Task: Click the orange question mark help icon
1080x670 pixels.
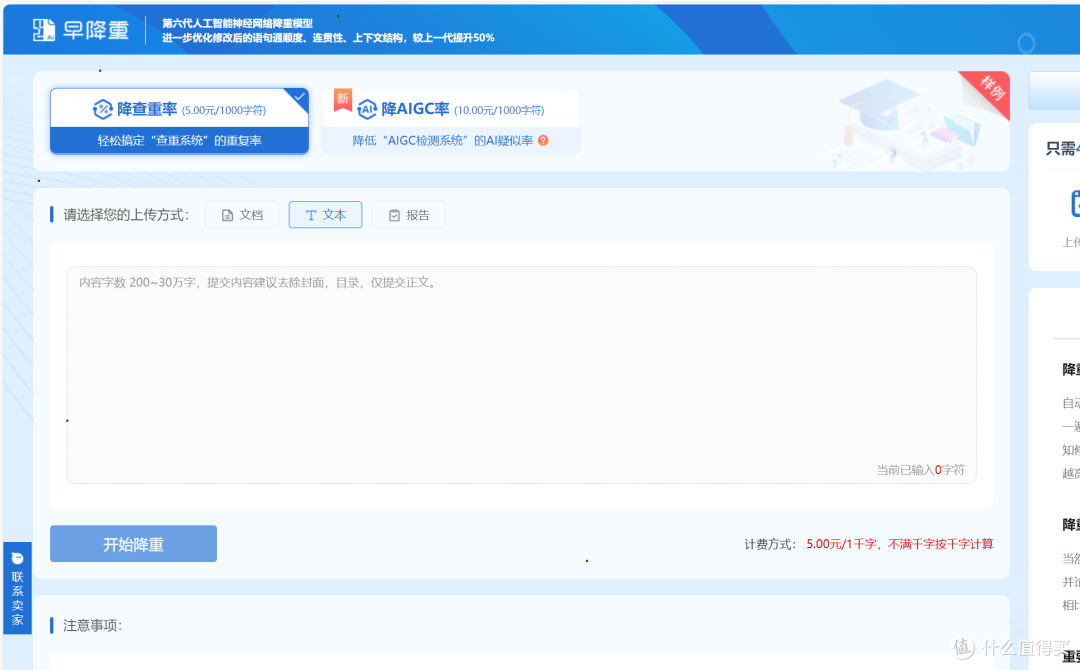Action: coord(543,140)
